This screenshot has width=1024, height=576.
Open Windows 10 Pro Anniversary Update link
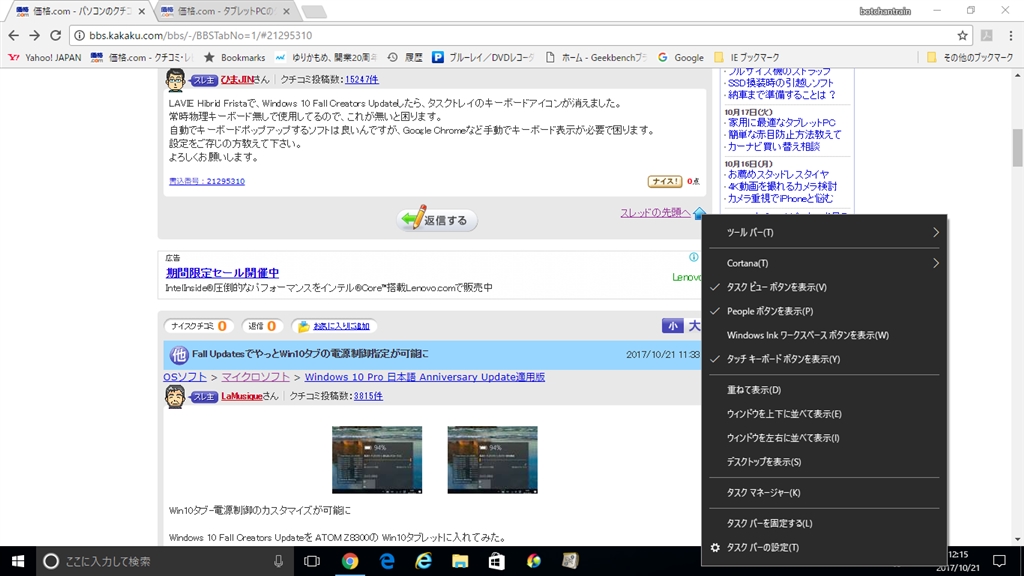[x=424, y=377]
